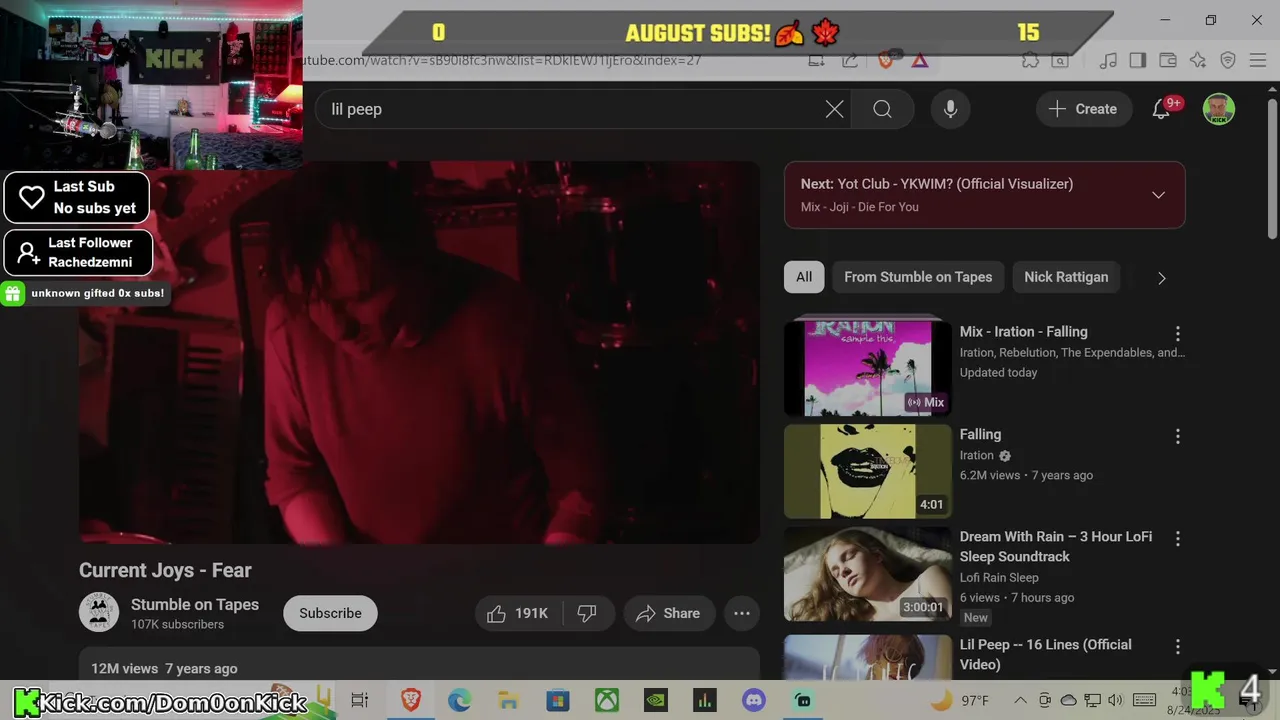Screen dimensions: 1280x720
Task: Click the video player area
Action: click(420, 353)
